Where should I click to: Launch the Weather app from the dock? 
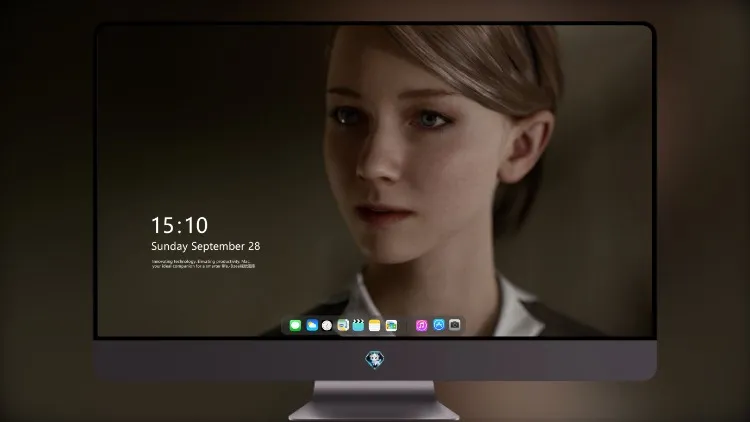click(312, 325)
